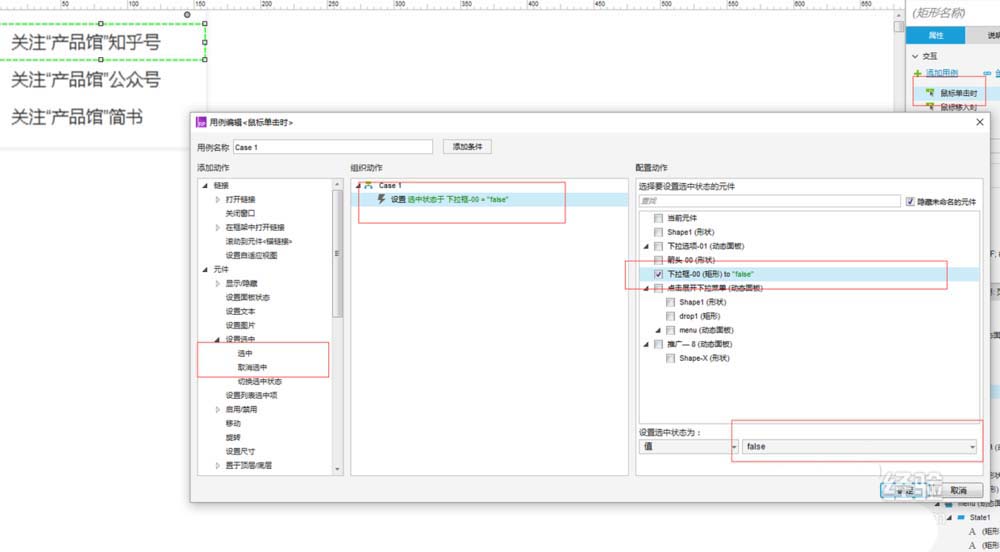Select the 选中 action
Viewport: 1000px width, 552px height.
(x=245, y=353)
